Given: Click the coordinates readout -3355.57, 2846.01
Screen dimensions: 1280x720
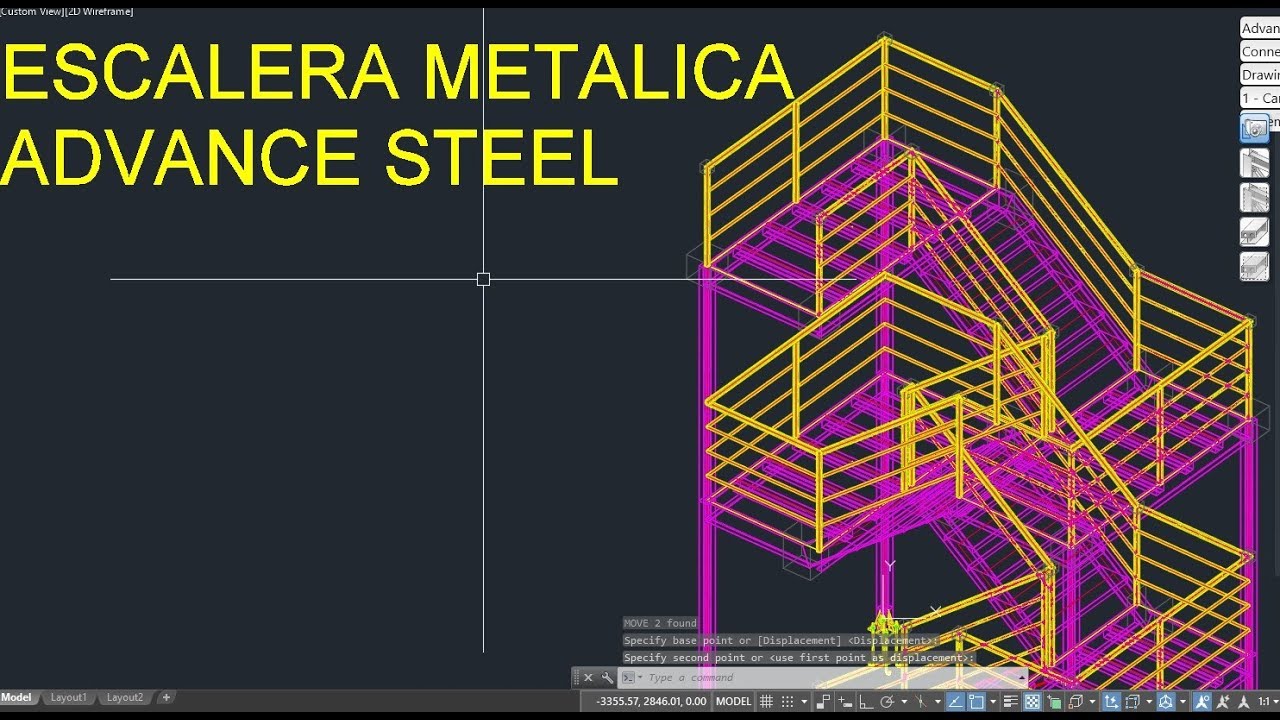Looking at the screenshot, I should tap(651, 701).
